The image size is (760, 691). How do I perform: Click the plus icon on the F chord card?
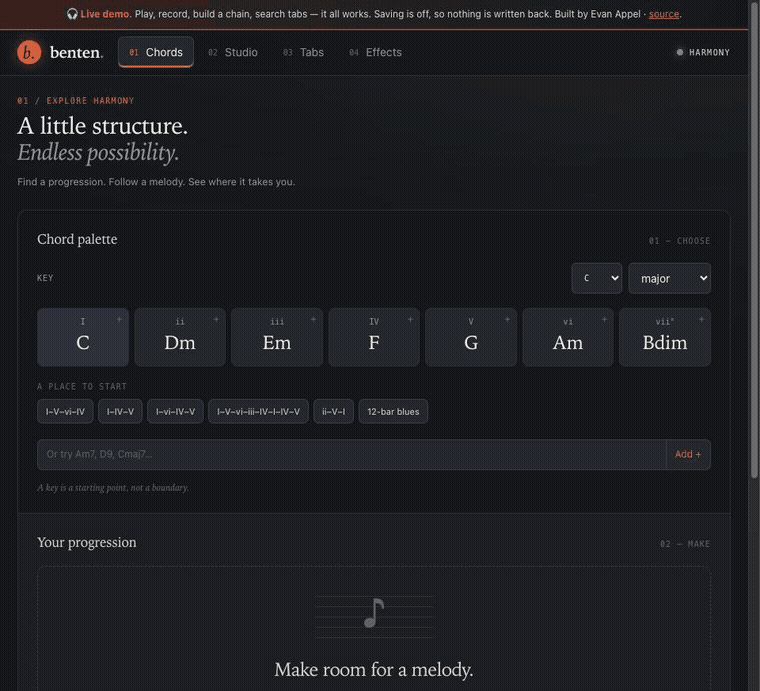coord(410,319)
